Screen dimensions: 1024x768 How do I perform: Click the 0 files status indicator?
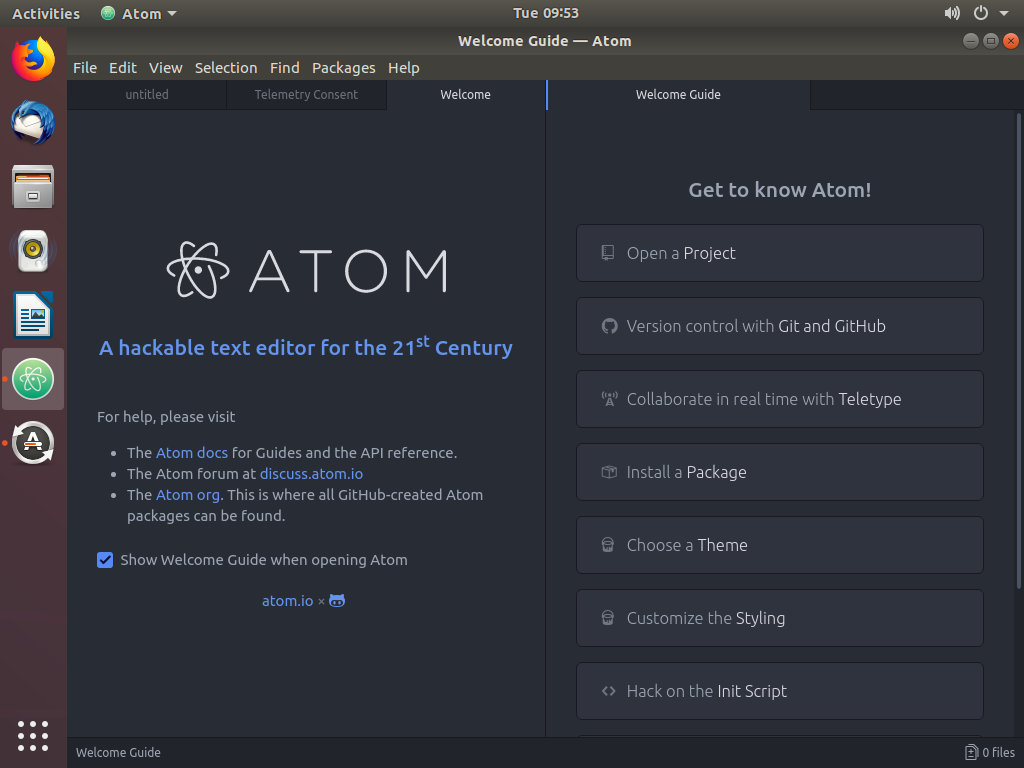tap(989, 753)
